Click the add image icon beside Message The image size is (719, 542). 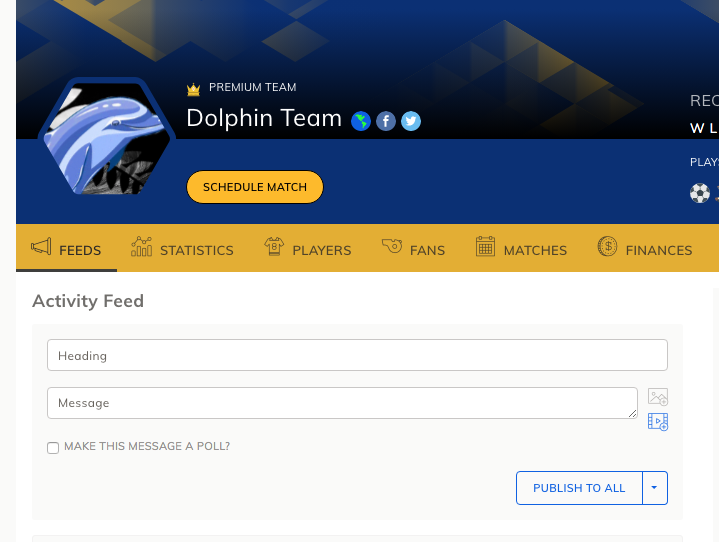click(658, 397)
